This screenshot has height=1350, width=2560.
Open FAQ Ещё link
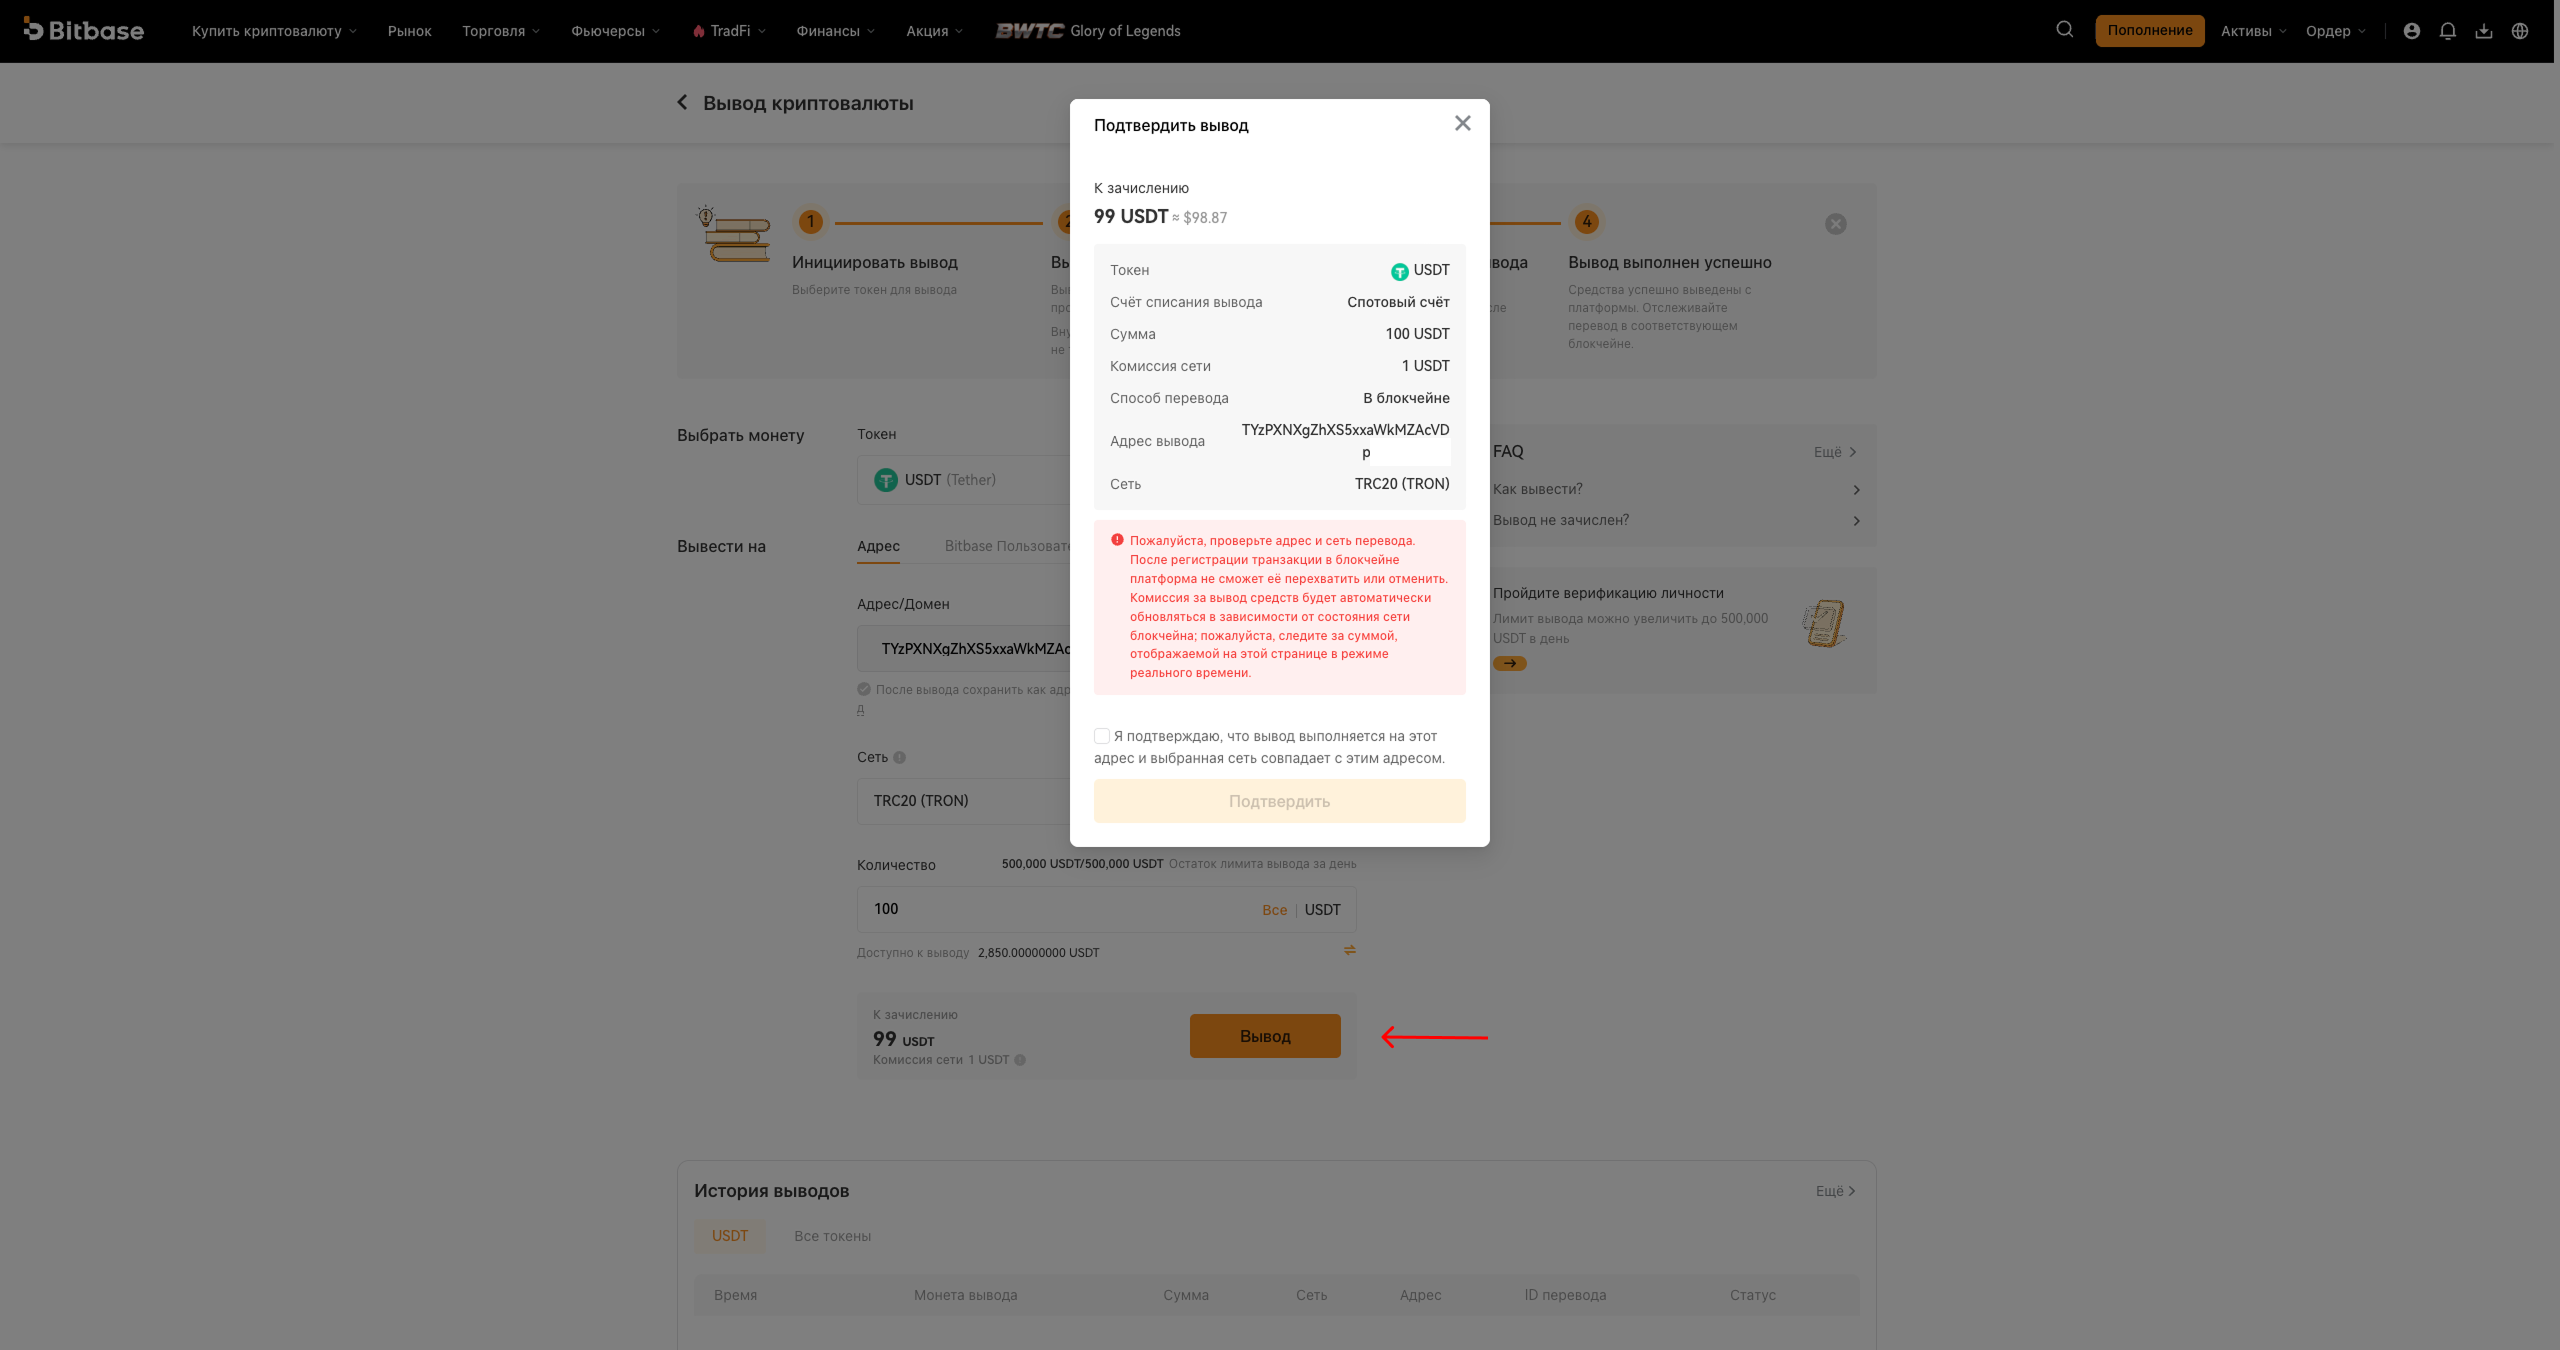point(1835,452)
